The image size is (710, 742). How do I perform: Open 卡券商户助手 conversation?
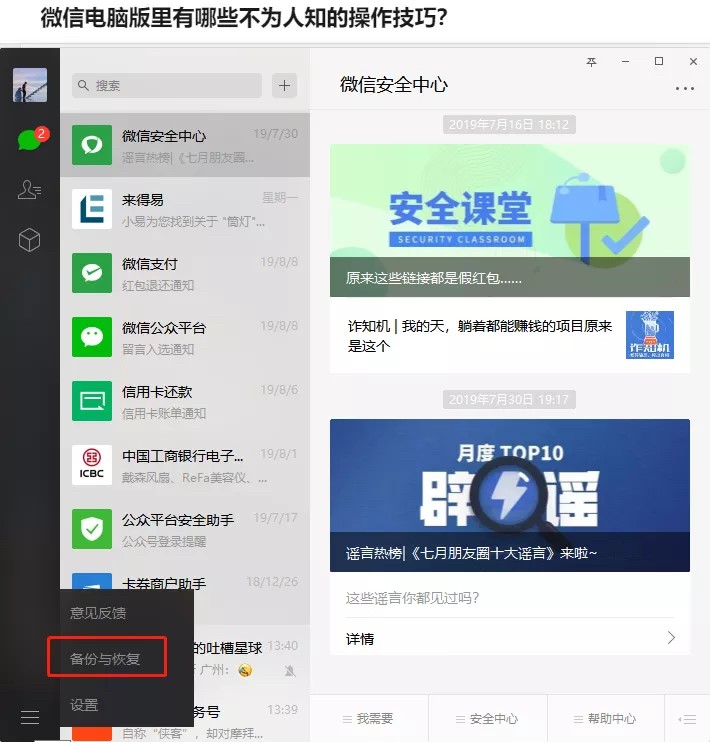tap(185, 582)
